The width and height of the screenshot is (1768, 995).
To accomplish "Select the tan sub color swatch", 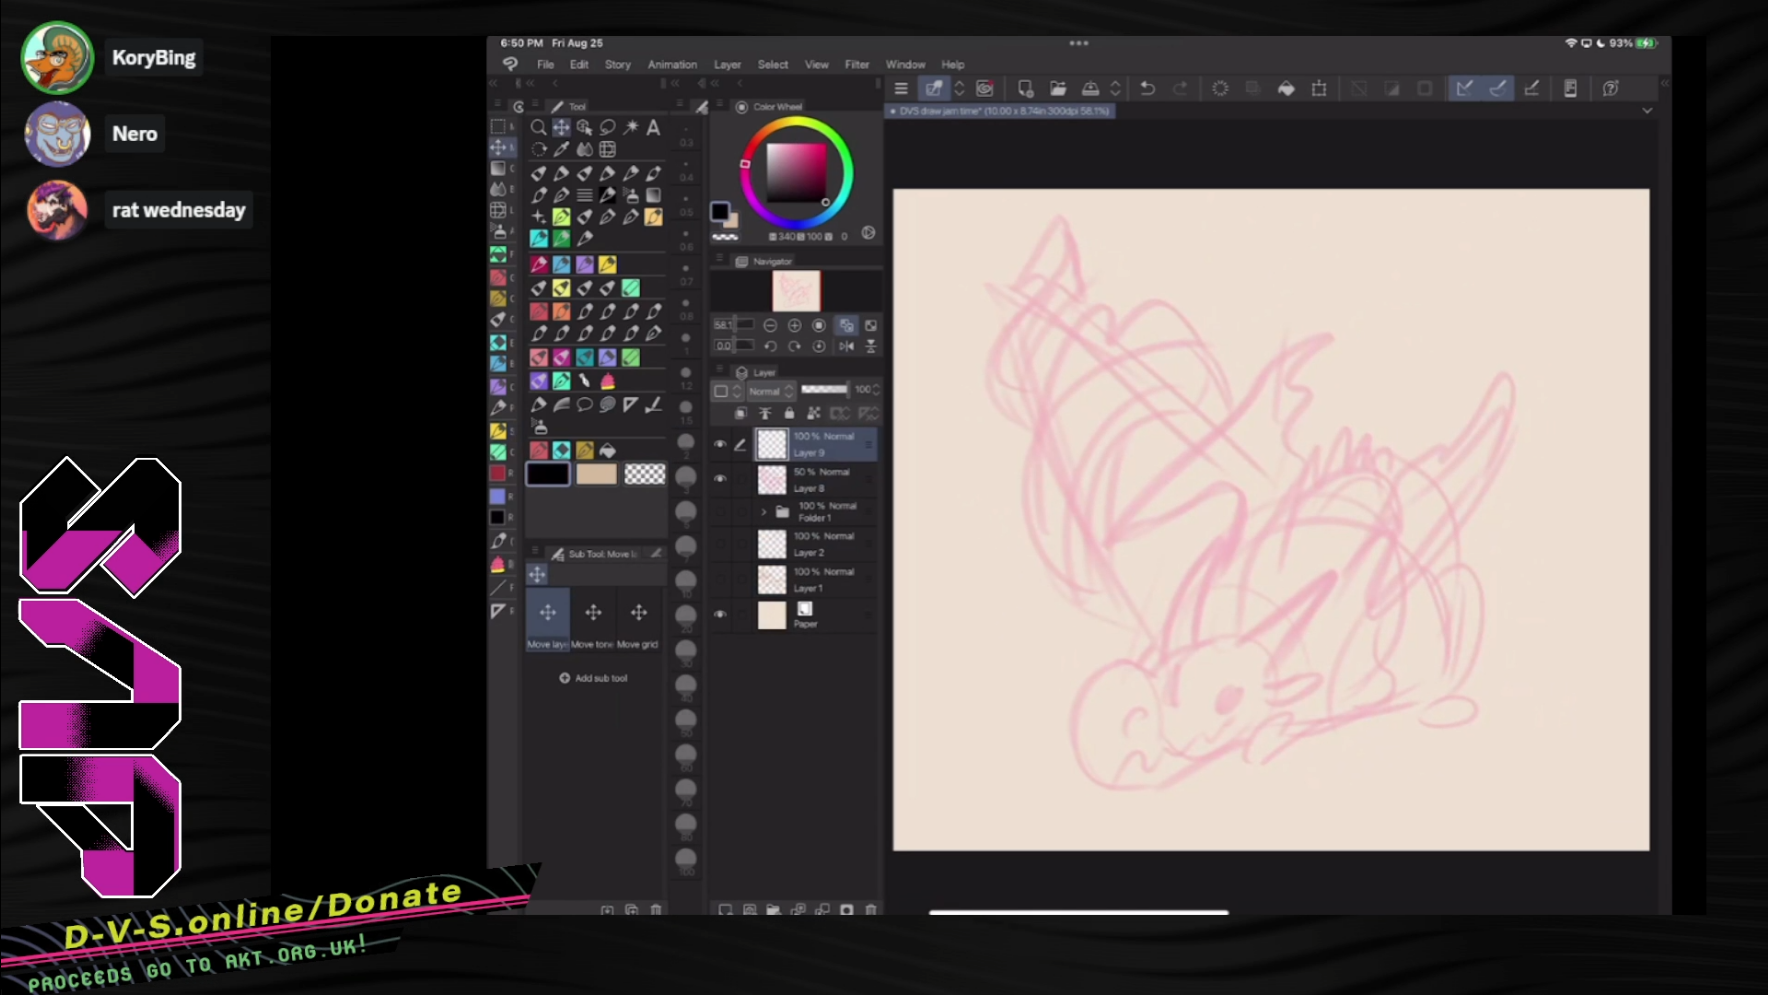I will 596,474.
